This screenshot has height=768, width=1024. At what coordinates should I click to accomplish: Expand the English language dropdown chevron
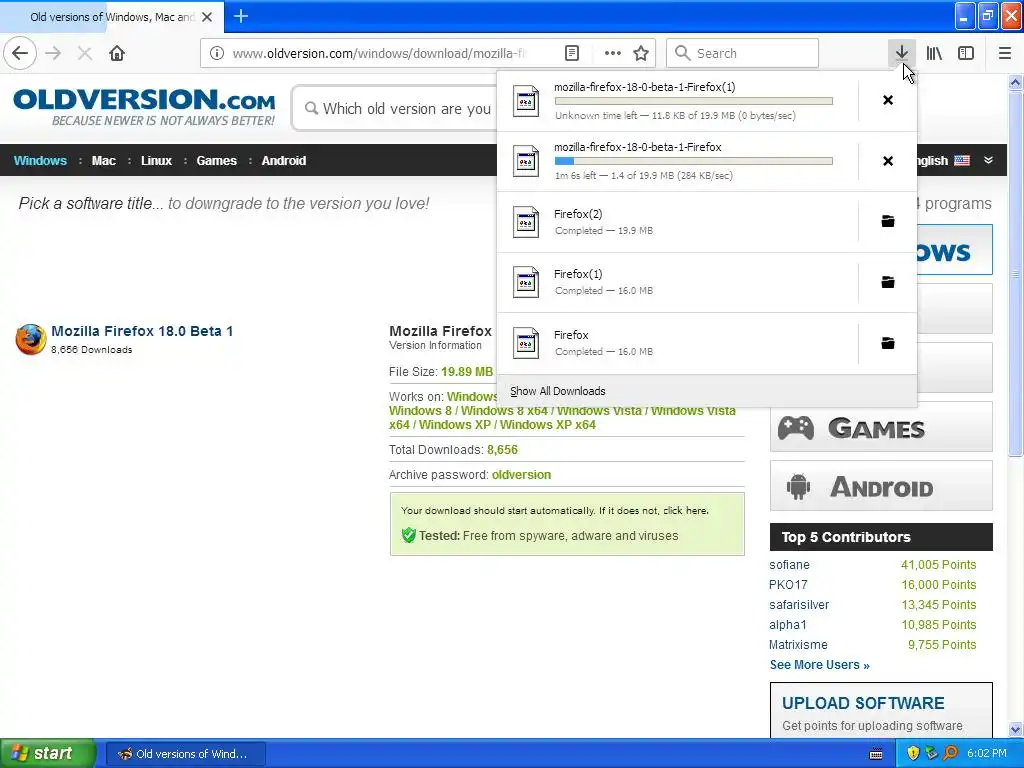coord(988,160)
